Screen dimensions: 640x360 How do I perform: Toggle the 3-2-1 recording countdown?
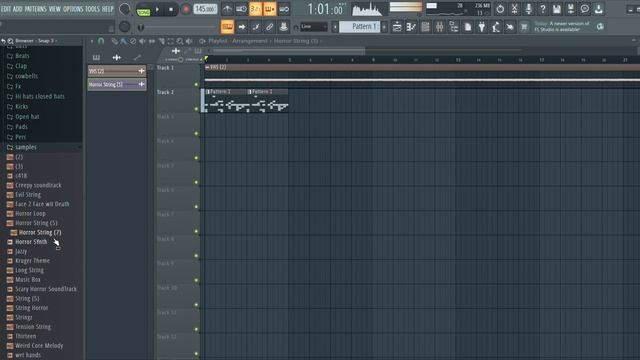pyautogui.click(x=256, y=9)
